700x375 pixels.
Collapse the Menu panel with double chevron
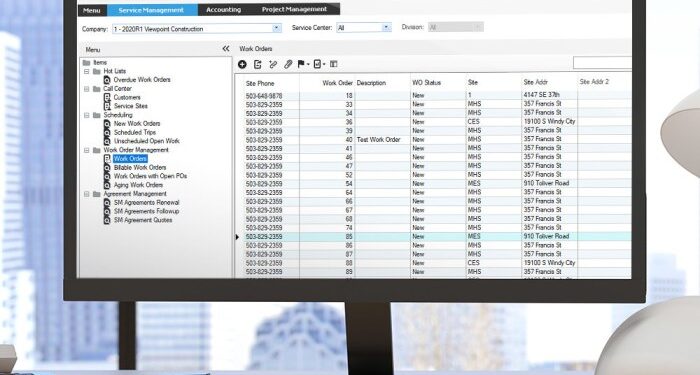[226, 49]
